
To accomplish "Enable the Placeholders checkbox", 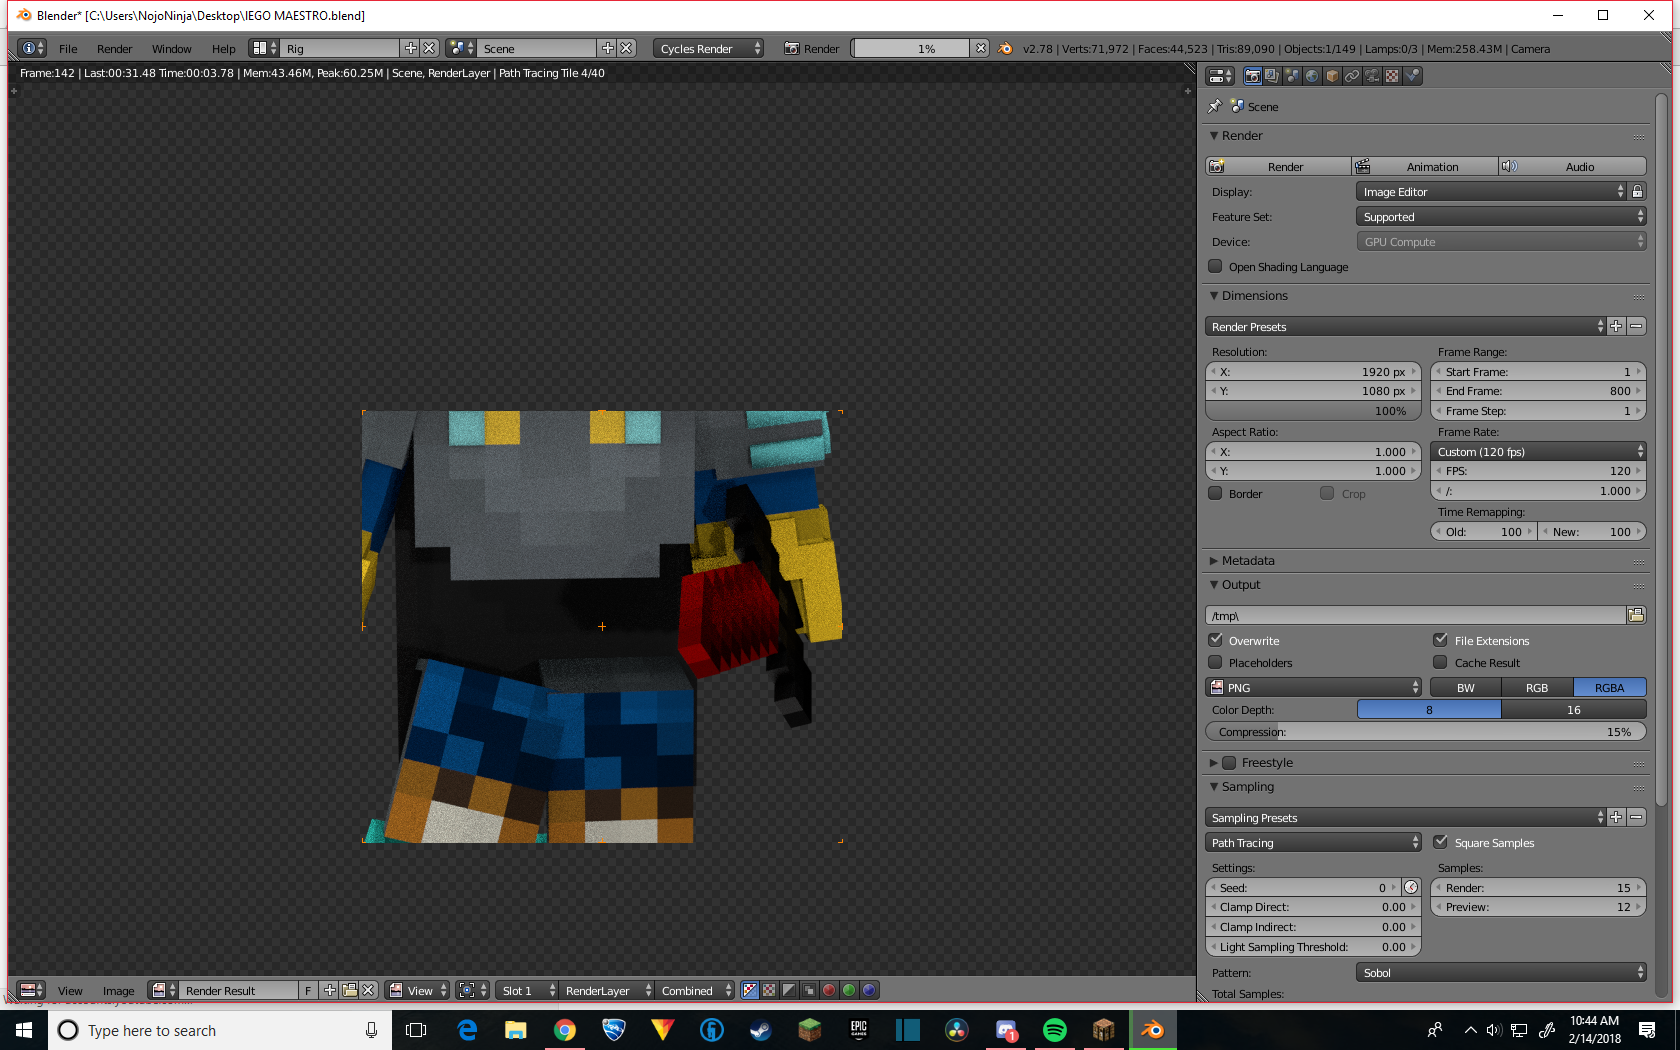I will [1216, 662].
